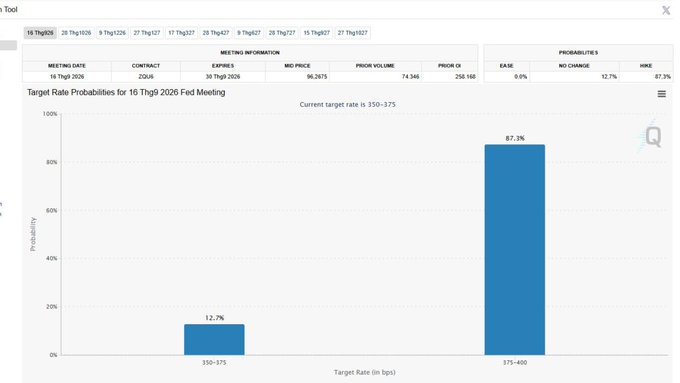
Task: Click the 375-400 probability bar
Action: (515, 250)
